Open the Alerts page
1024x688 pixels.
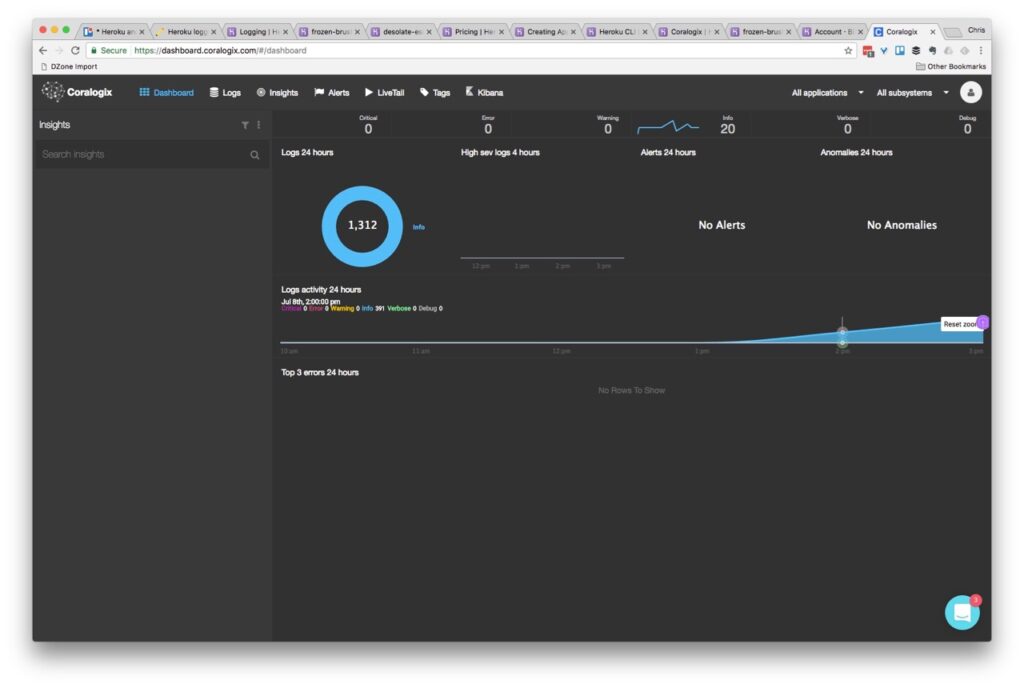(x=332, y=93)
